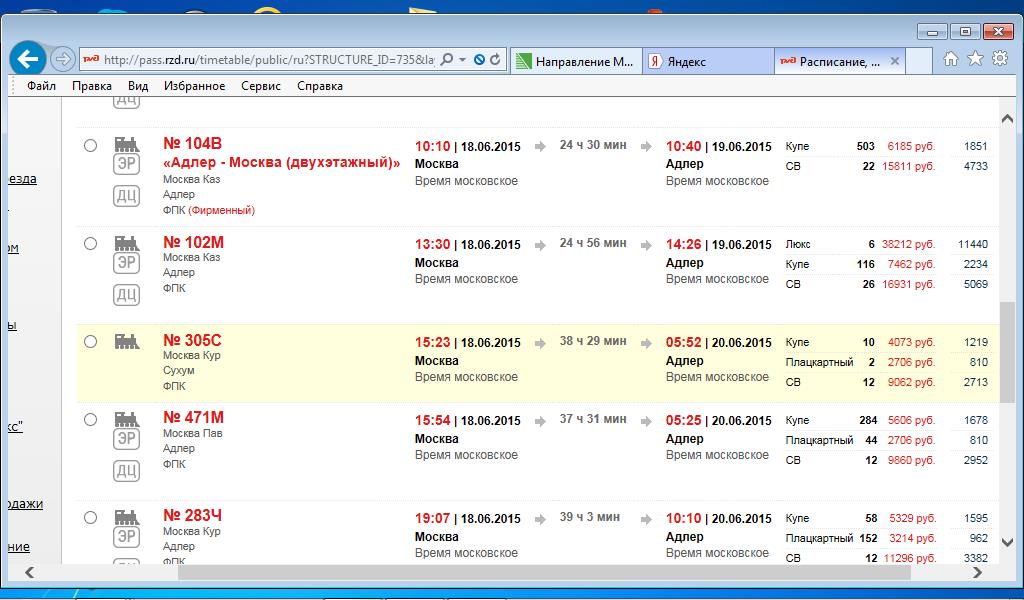Click the locomotive icon for train 305С
This screenshot has height=600, width=1024.
pyautogui.click(x=126, y=341)
